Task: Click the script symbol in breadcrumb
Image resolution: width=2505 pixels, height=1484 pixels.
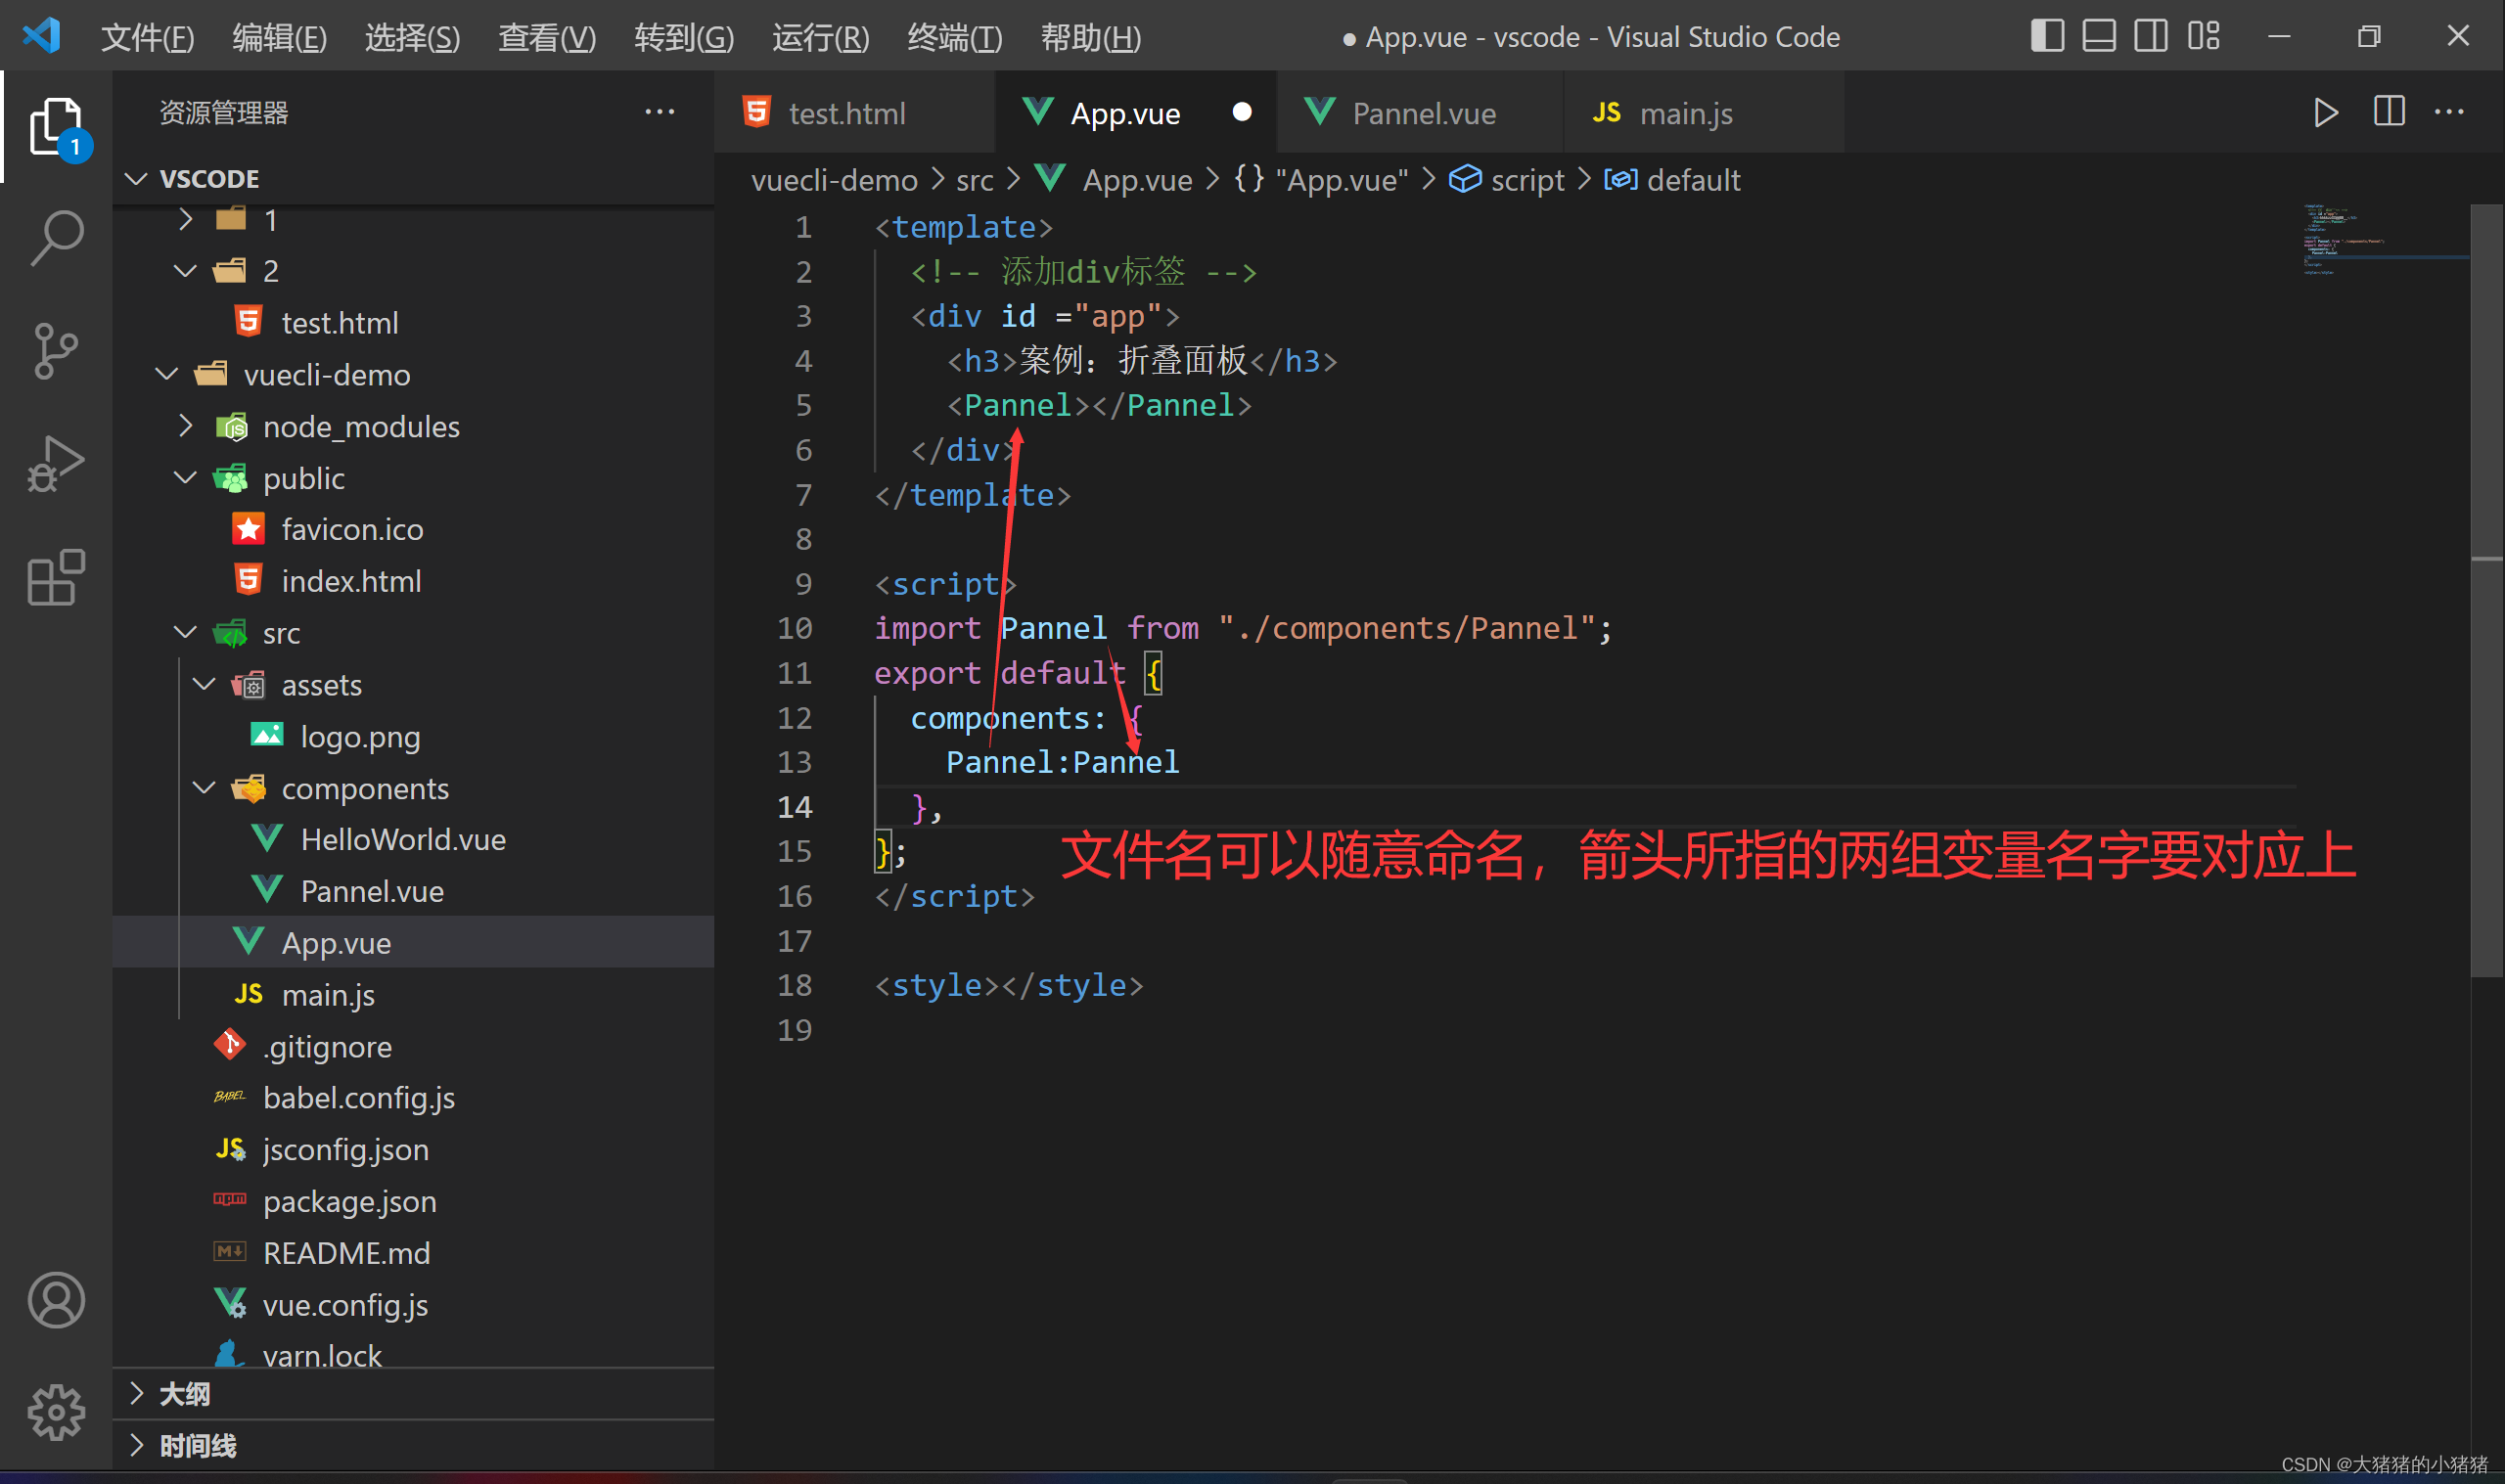Action: point(1508,180)
